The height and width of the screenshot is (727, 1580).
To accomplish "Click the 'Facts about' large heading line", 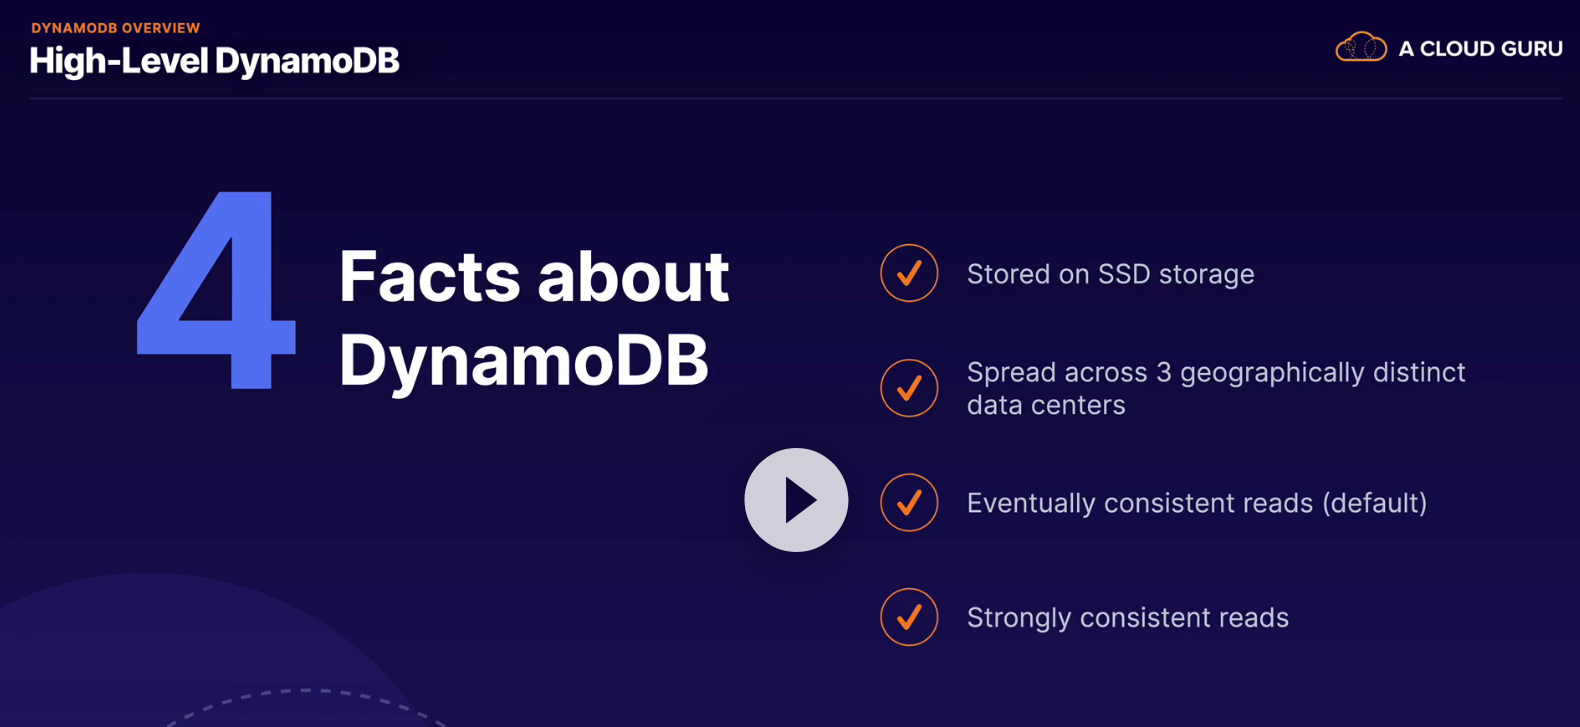I will click(x=534, y=276).
